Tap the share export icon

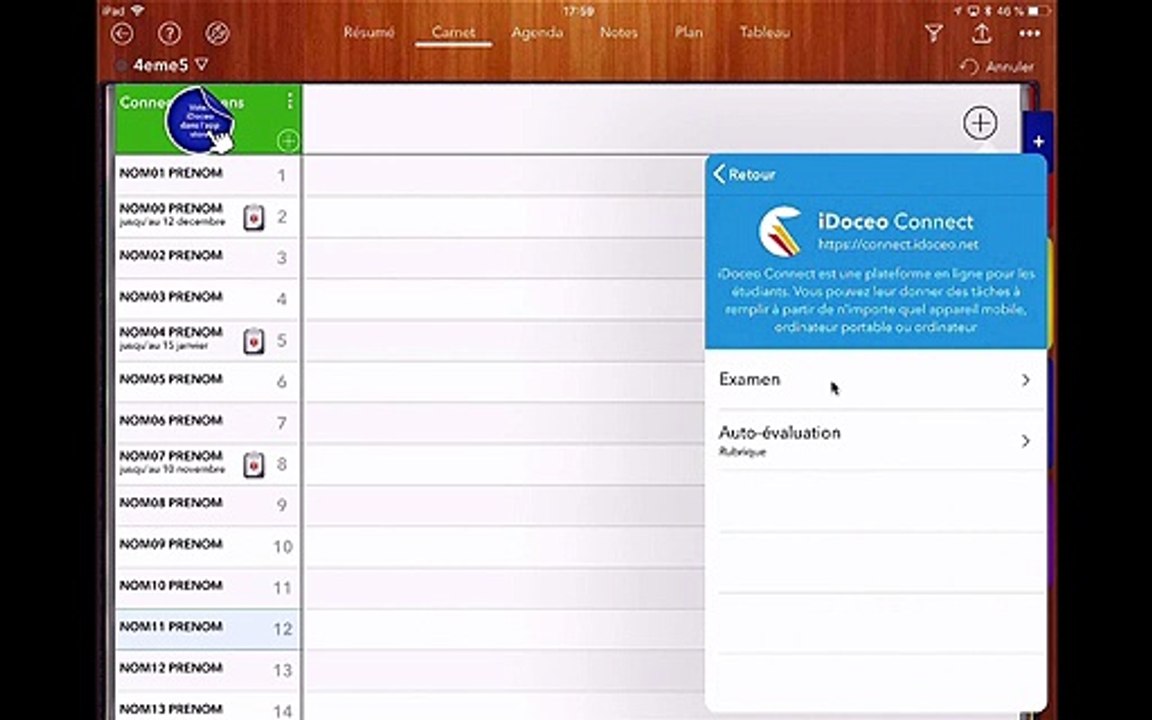982,33
